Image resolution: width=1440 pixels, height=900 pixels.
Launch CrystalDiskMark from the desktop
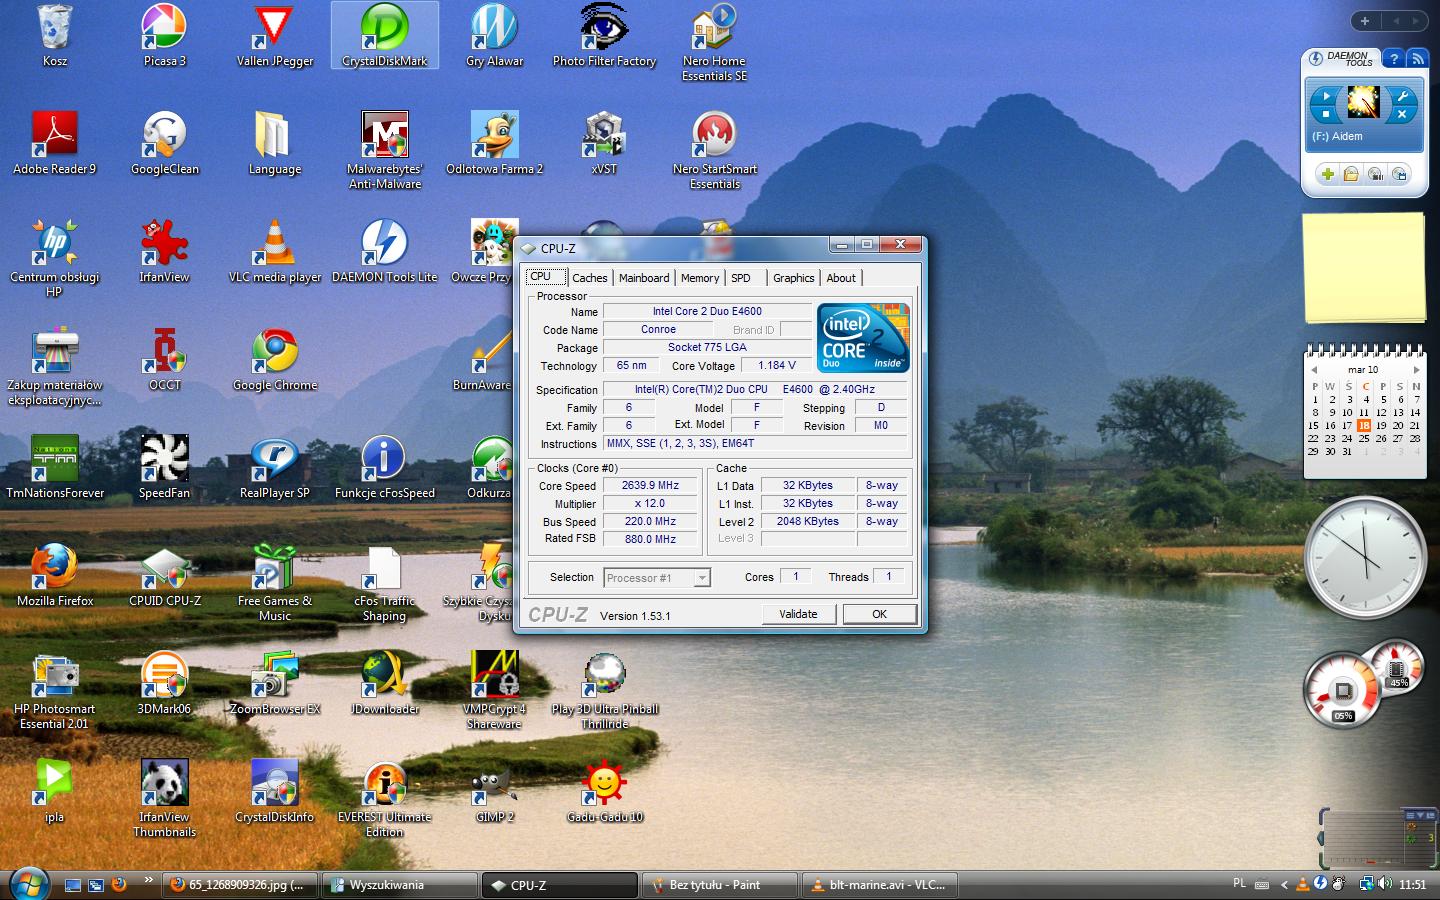tap(384, 36)
